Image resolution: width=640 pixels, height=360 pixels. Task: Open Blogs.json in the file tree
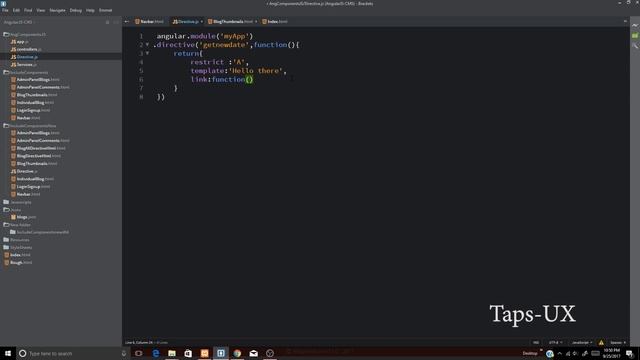24,217
